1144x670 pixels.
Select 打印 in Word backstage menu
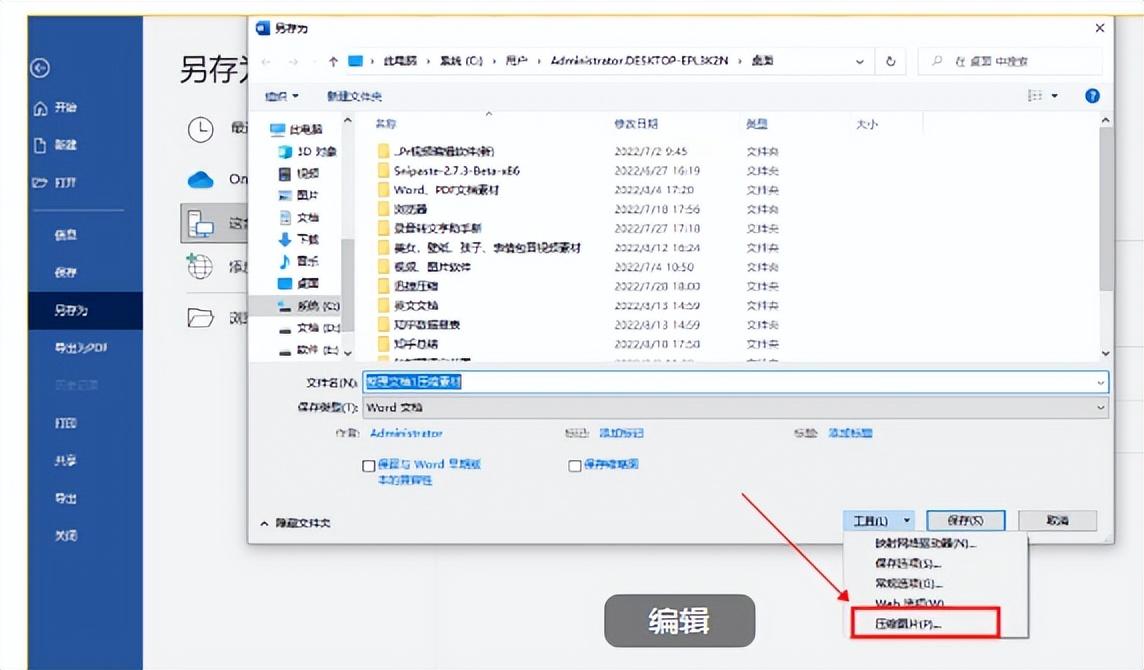[x=66, y=423]
